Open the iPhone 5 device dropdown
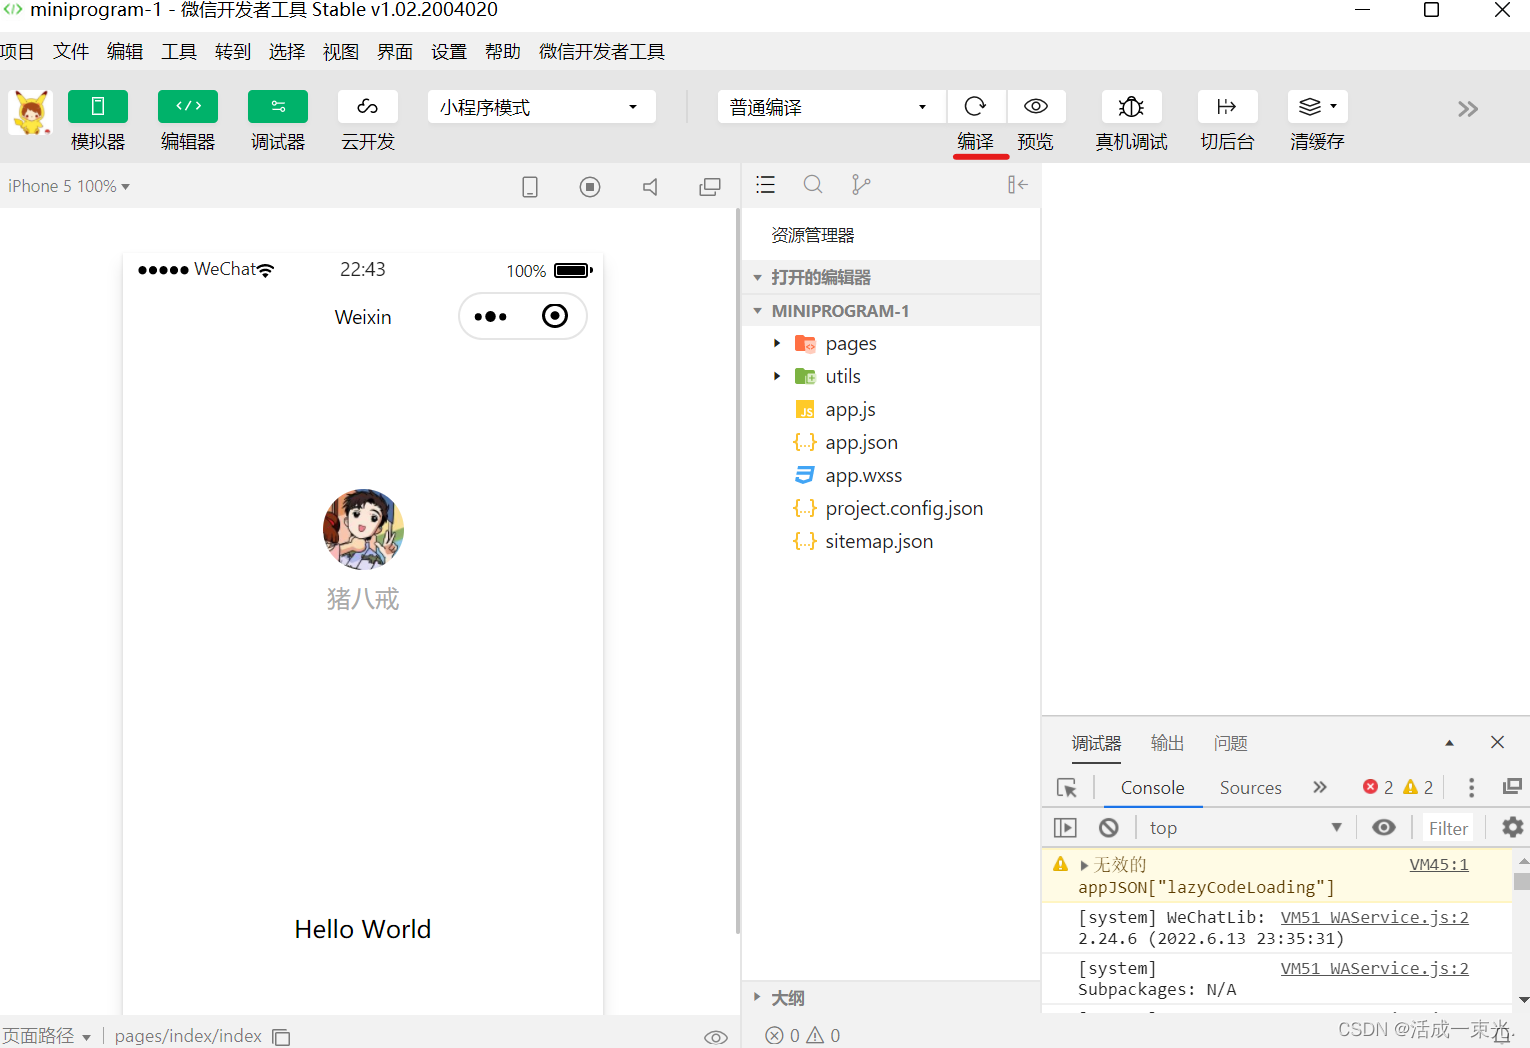 point(68,186)
